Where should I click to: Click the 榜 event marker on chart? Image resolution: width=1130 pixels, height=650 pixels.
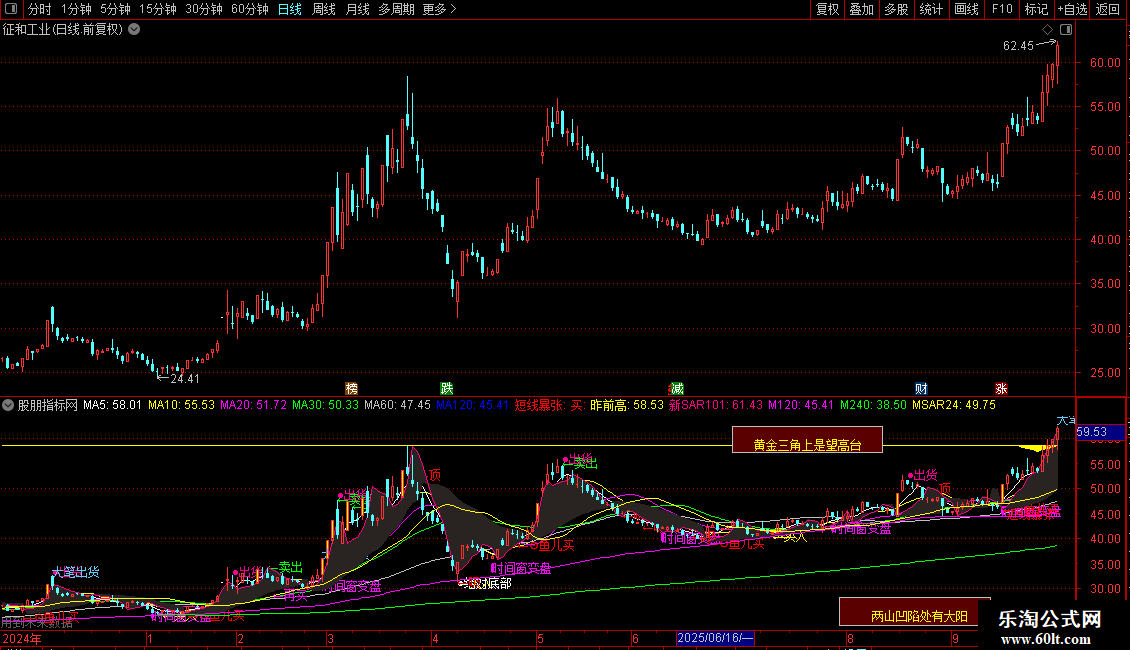click(351, 388)
